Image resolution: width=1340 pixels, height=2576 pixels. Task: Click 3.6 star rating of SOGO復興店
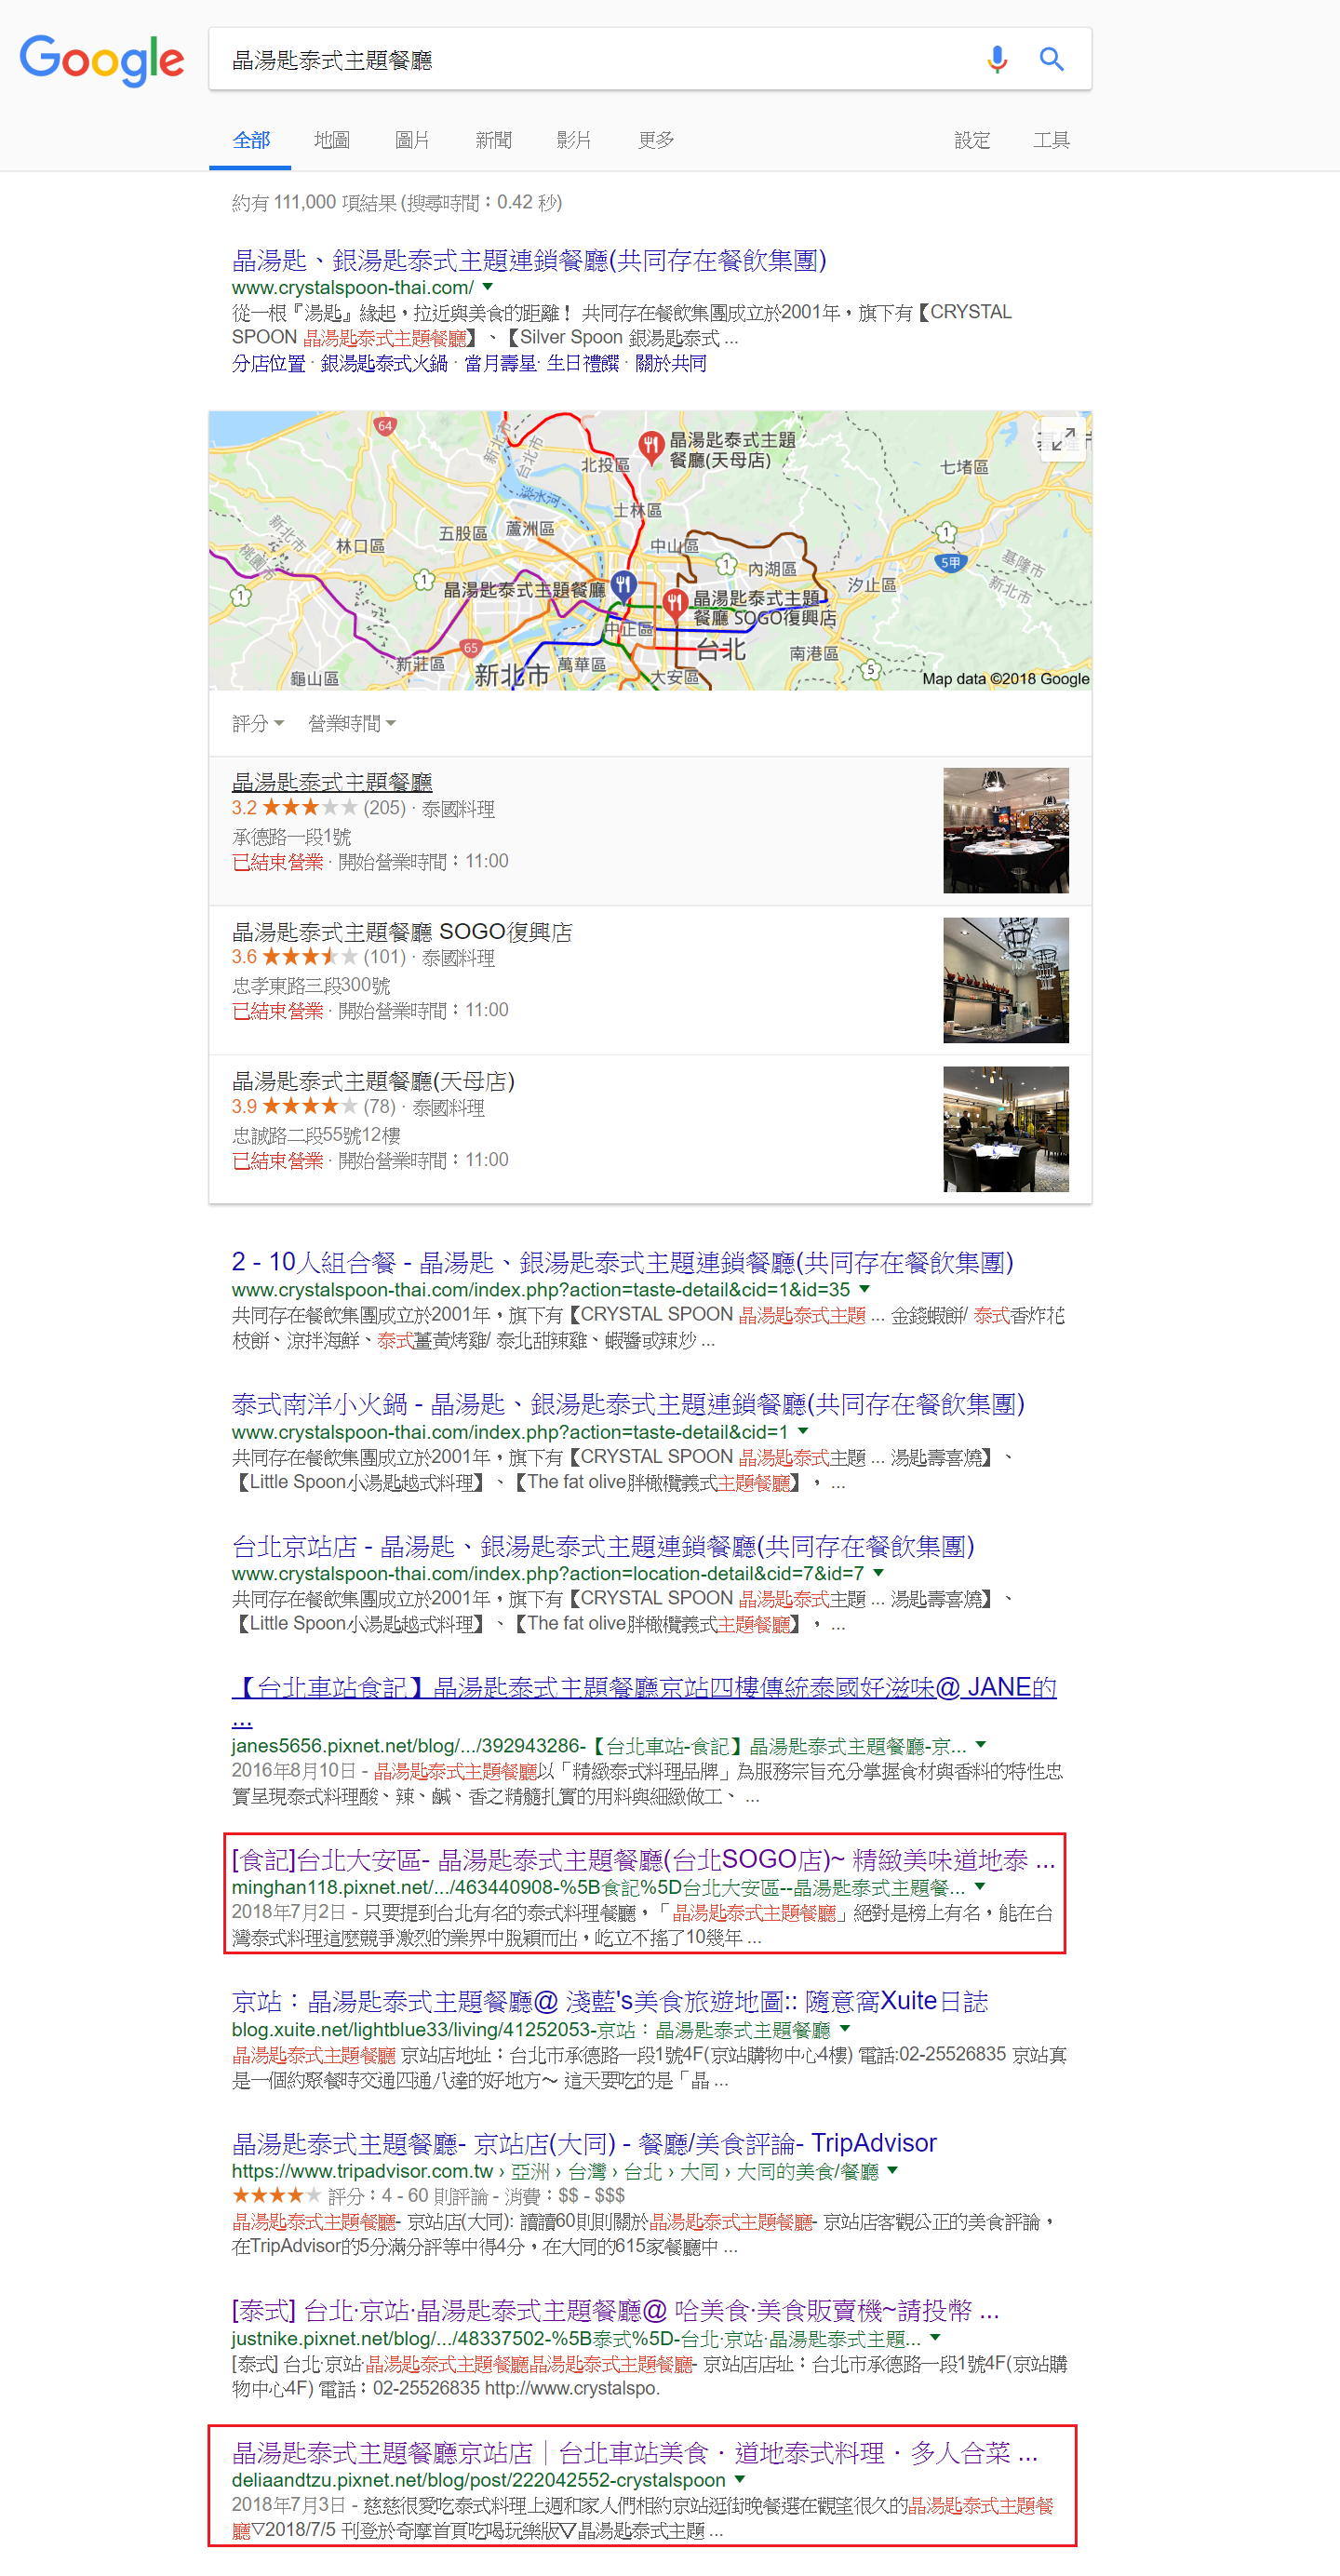pos(308,957)
